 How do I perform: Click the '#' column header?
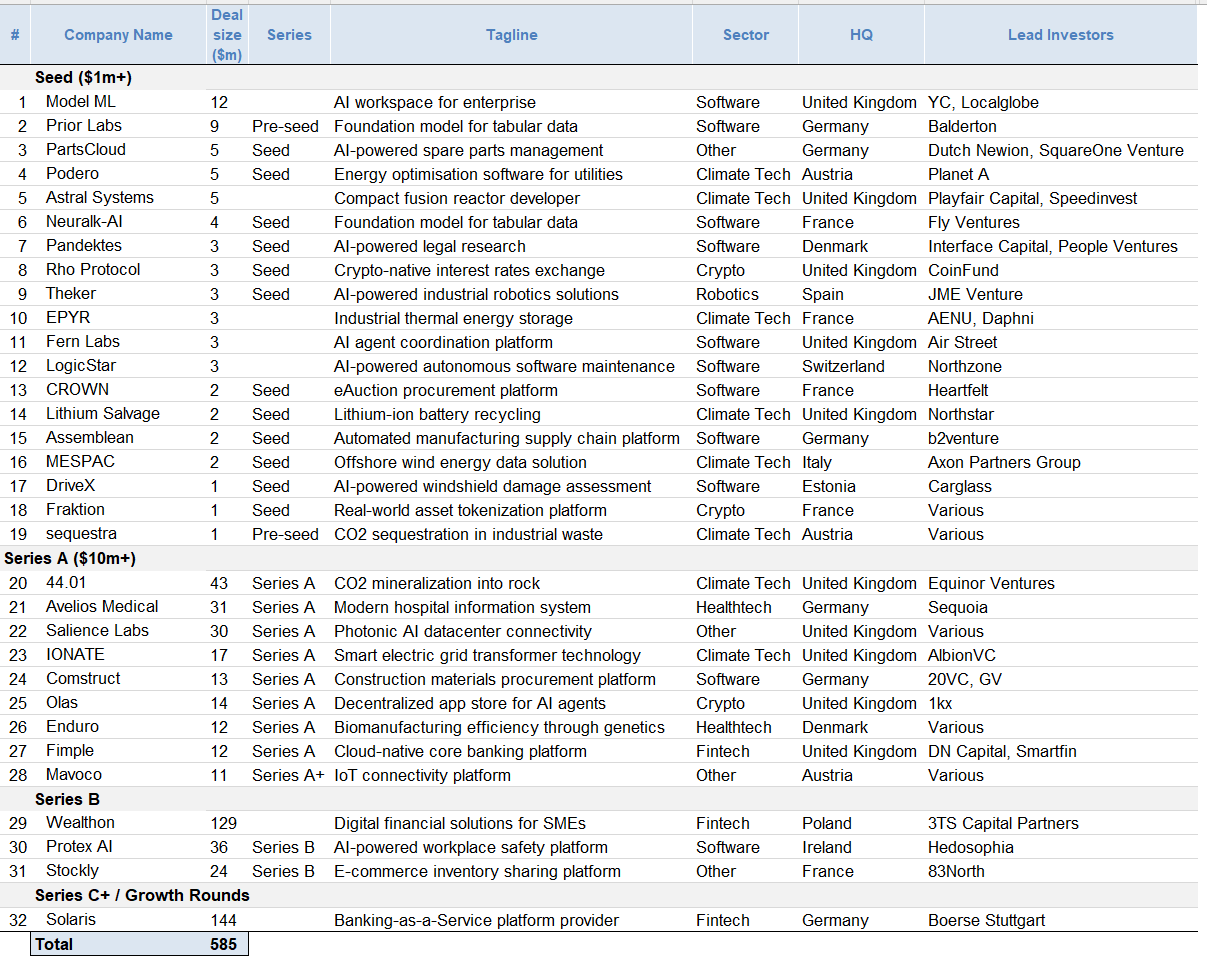tap(15, 35)
